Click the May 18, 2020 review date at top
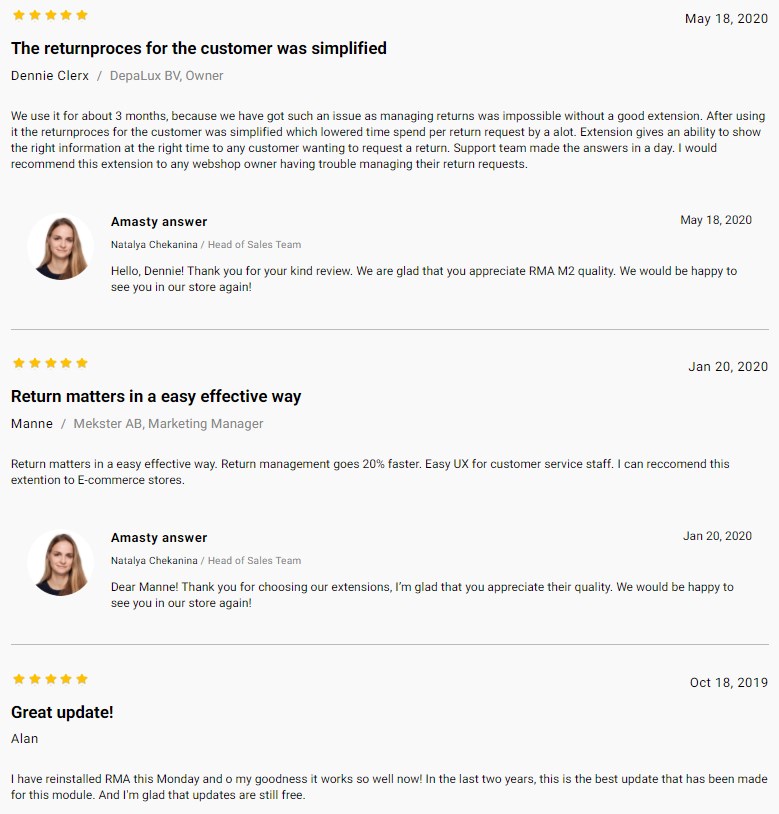This screenshot has width=779, height=814. click(726, 19)
